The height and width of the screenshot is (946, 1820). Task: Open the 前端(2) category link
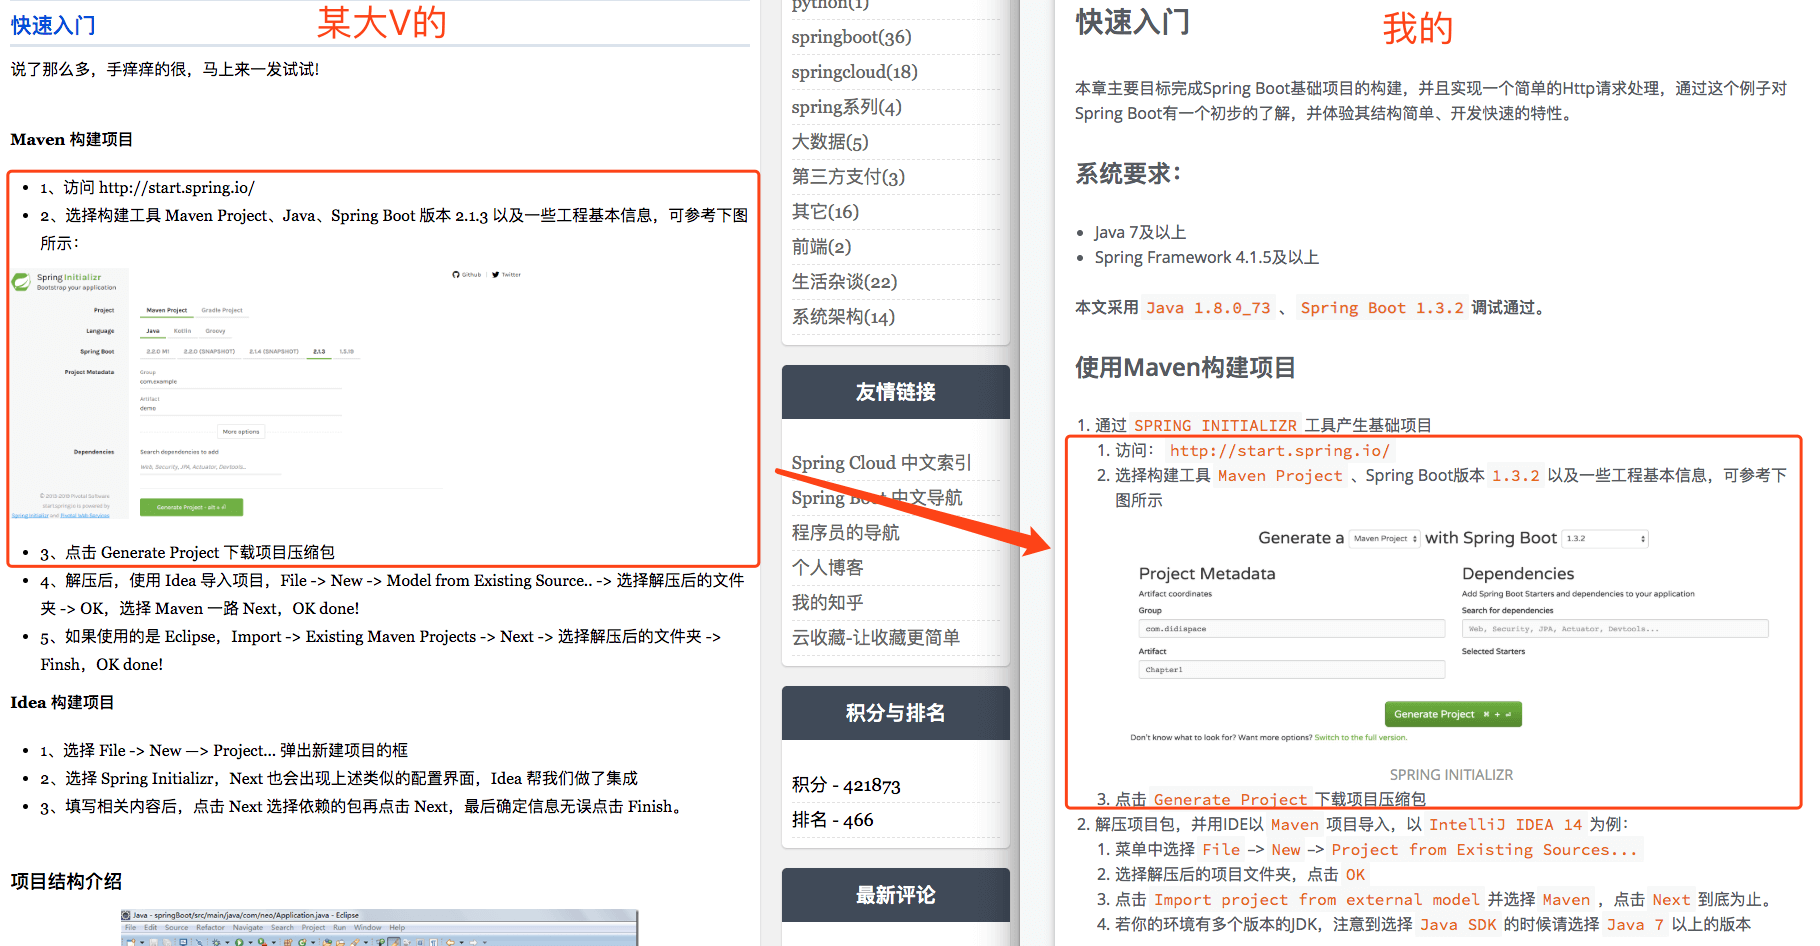click(821, 247)
